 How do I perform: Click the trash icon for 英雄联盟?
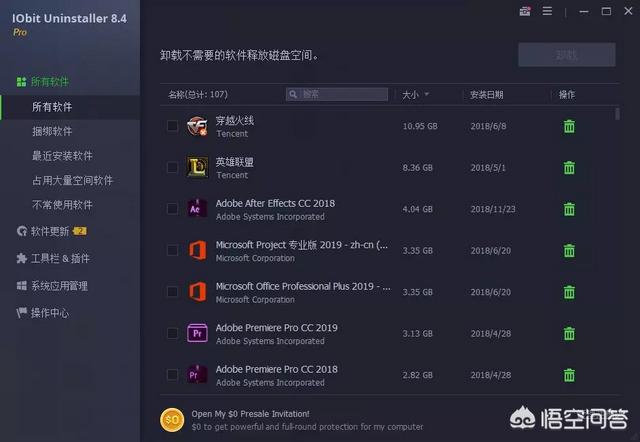[x=569, y=168]
